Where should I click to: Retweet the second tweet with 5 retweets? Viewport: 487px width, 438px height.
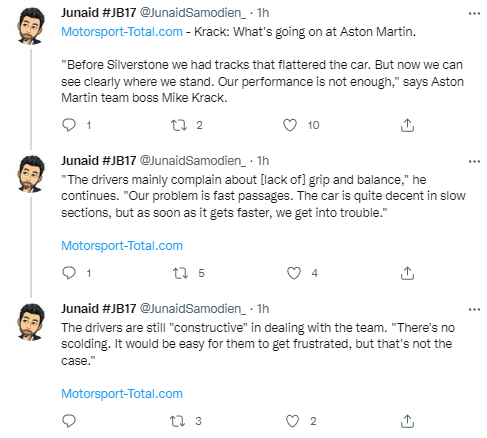(x=180, y=273)
